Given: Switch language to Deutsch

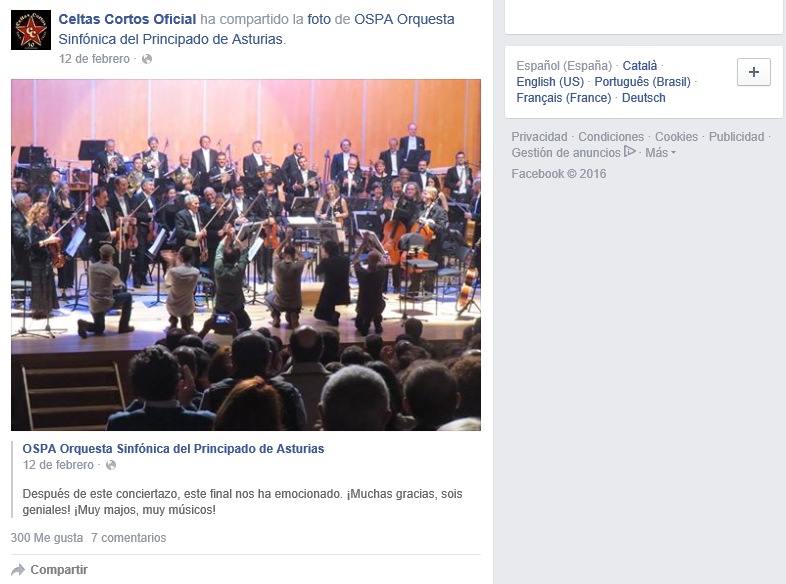Looking at the screenshot, I should (x=644, y=98).
